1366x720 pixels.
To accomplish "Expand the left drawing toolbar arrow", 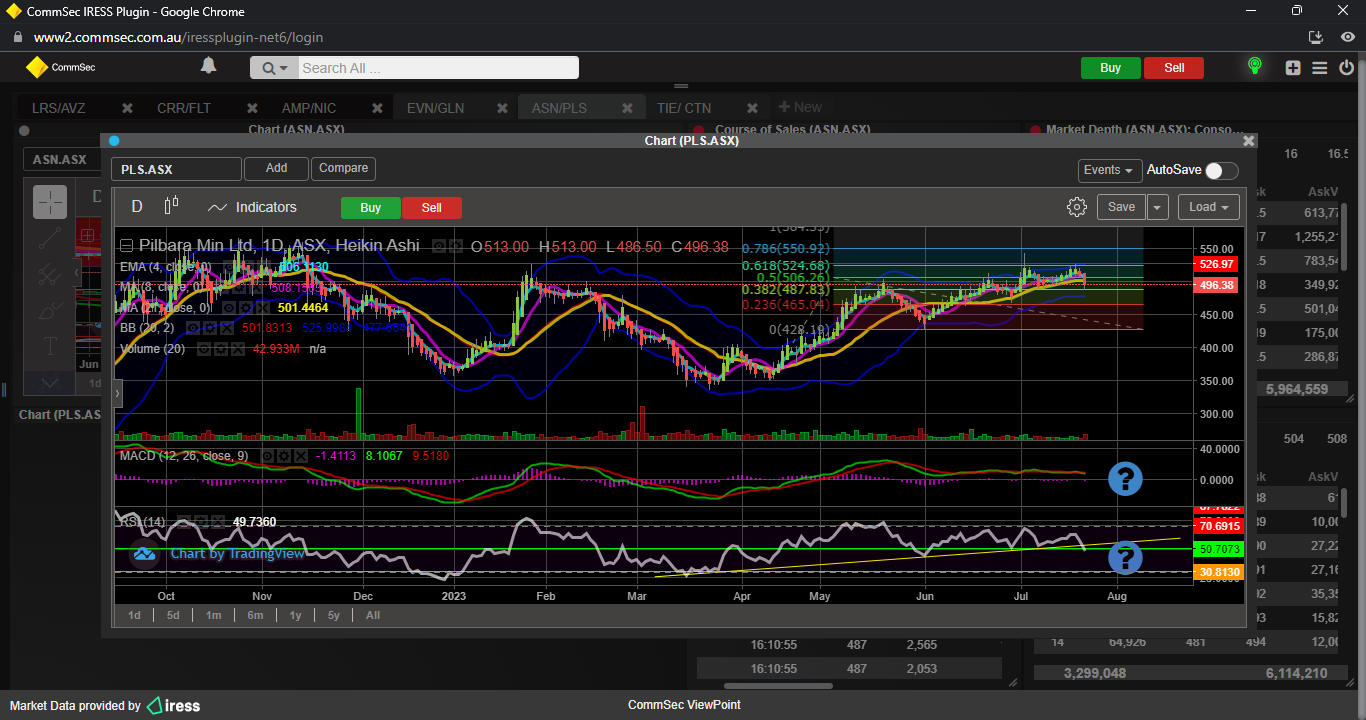I will 118,395.
